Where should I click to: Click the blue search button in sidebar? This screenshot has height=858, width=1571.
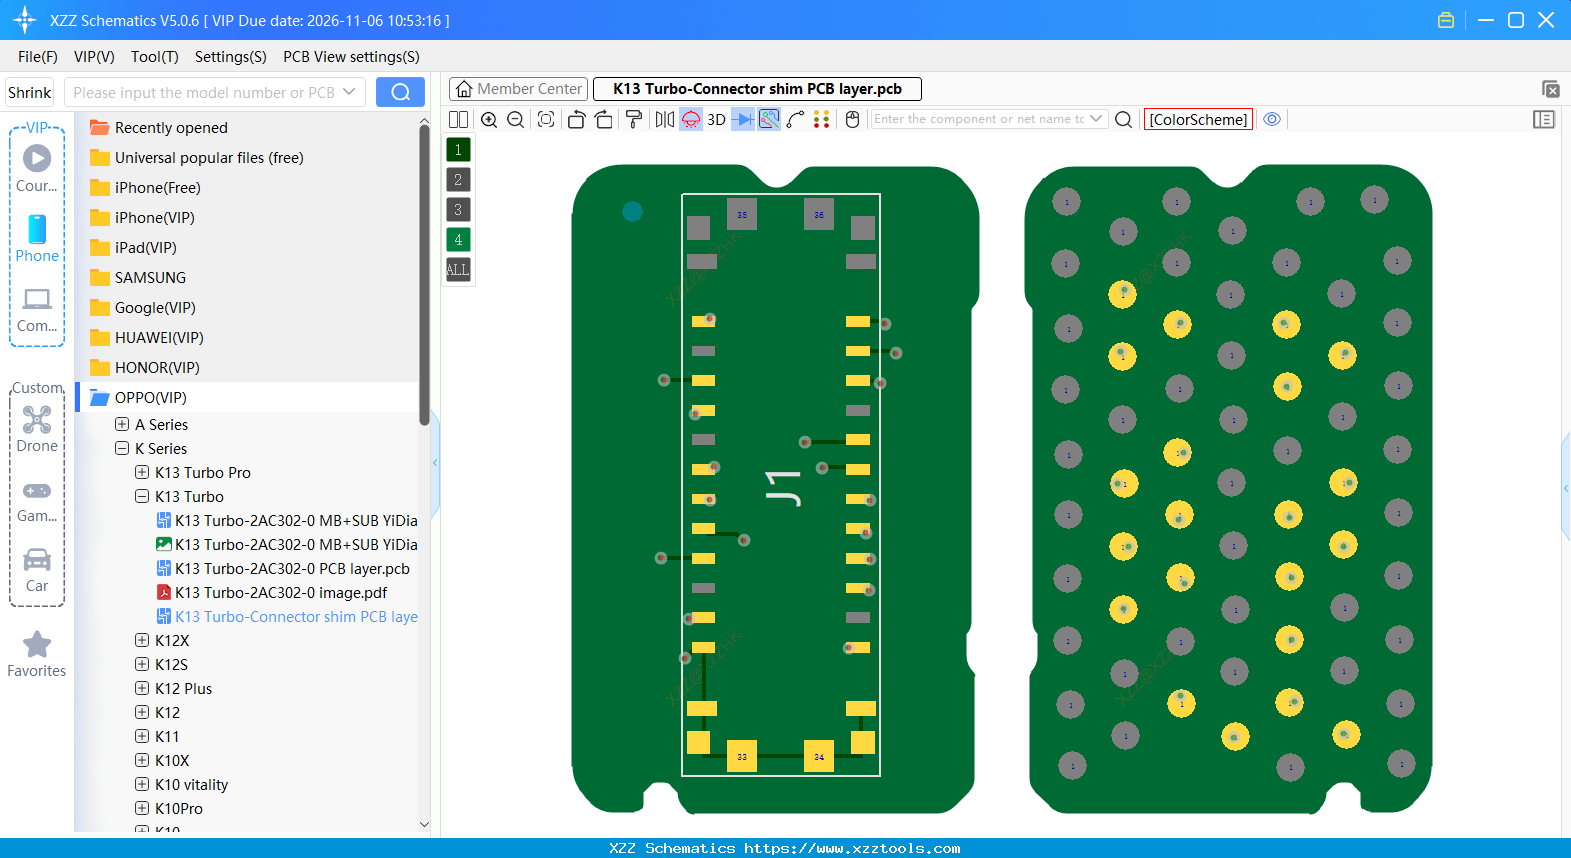(400, 92)
